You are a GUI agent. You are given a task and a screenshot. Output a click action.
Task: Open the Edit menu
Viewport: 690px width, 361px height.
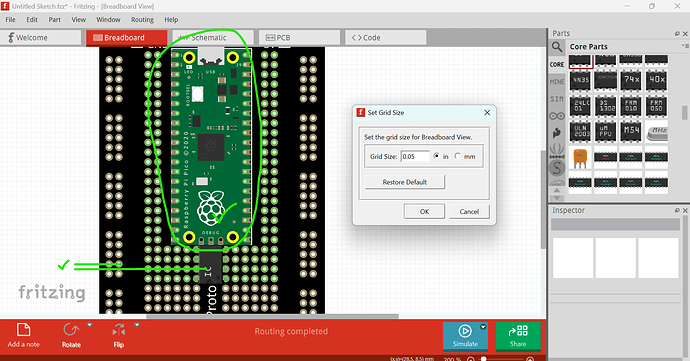32,20
